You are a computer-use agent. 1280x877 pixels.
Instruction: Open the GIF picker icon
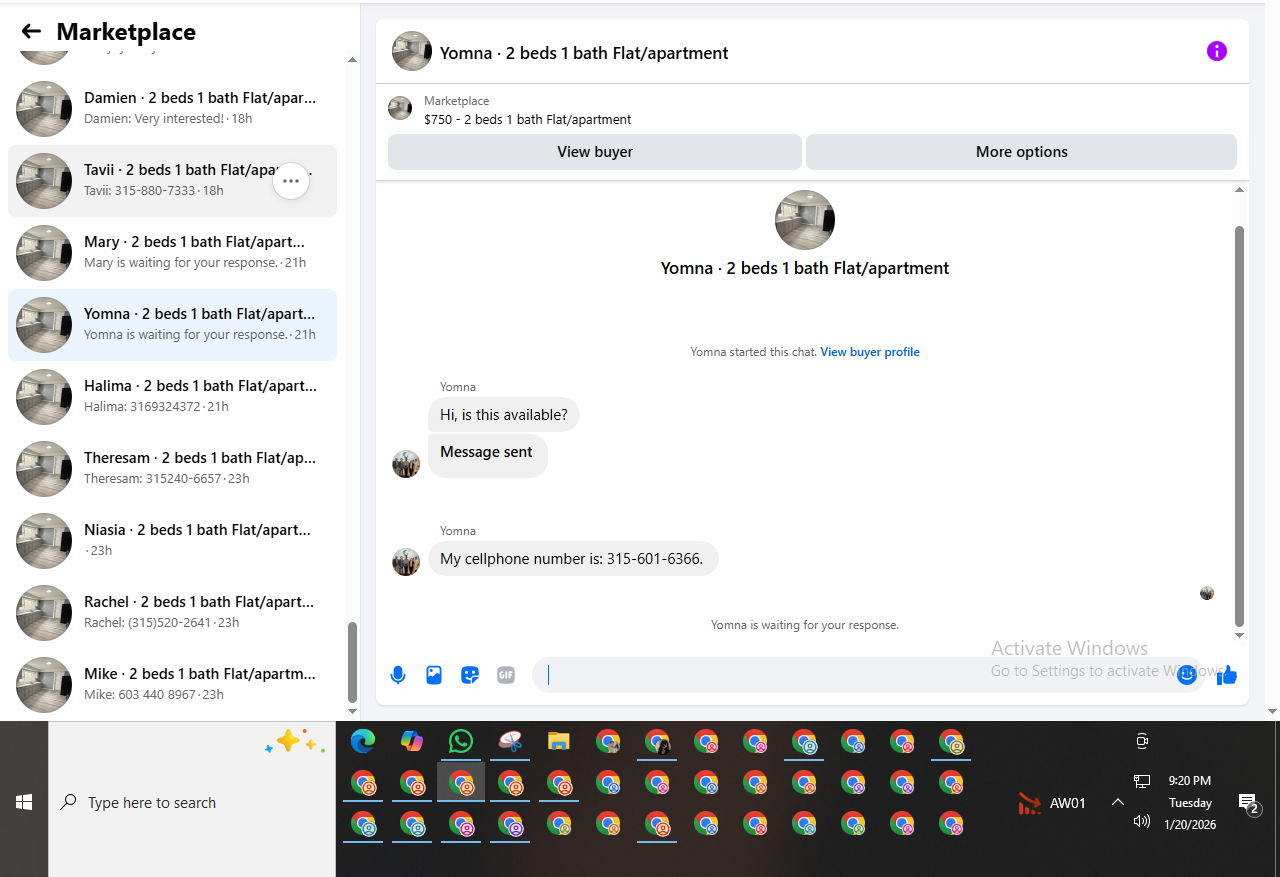506,675
